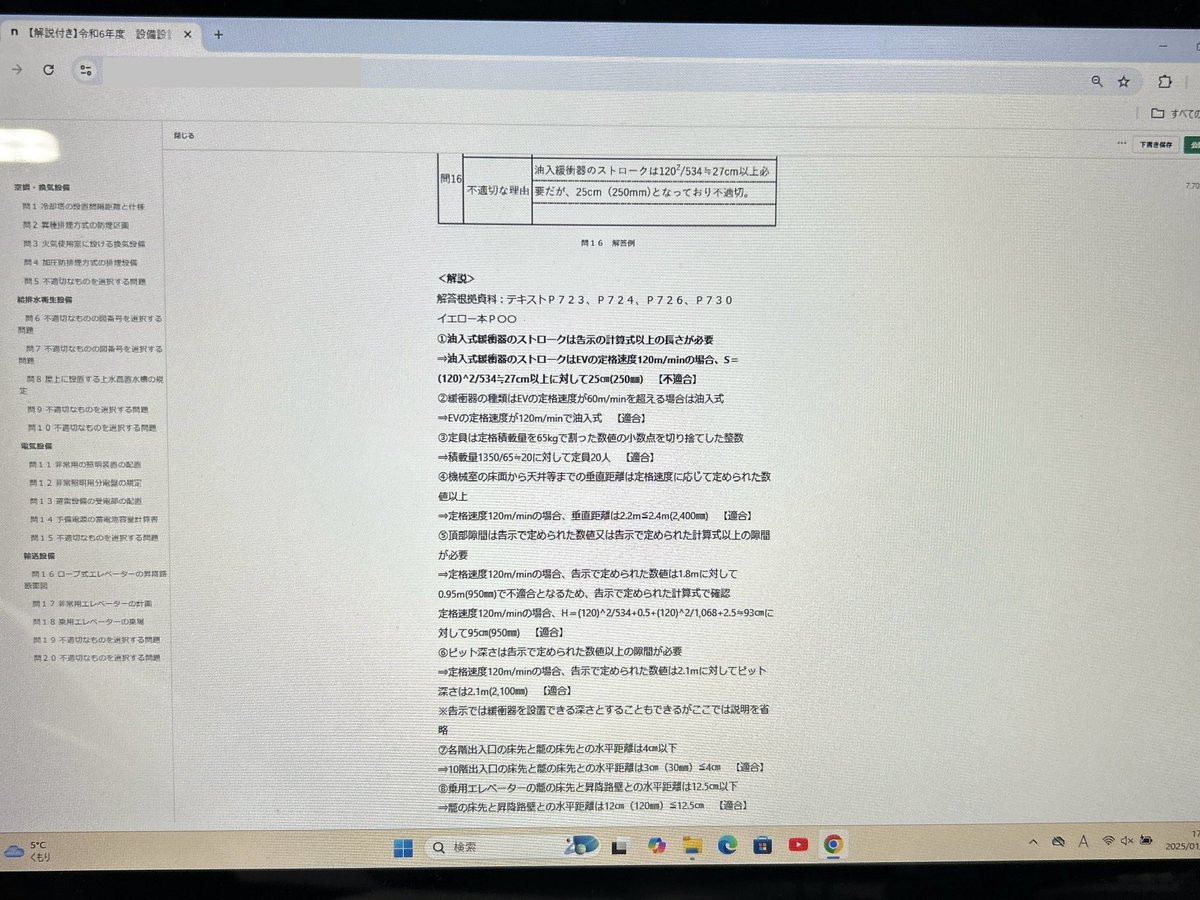Go to 問15 不適切なものを選択する問題
Screen dimensions: 1200x900
pyautogui.click(x=93, y=537)
